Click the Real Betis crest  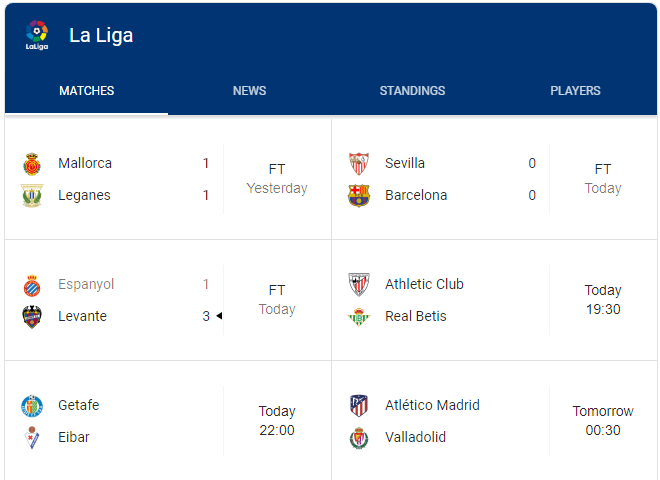click(358, 317)
